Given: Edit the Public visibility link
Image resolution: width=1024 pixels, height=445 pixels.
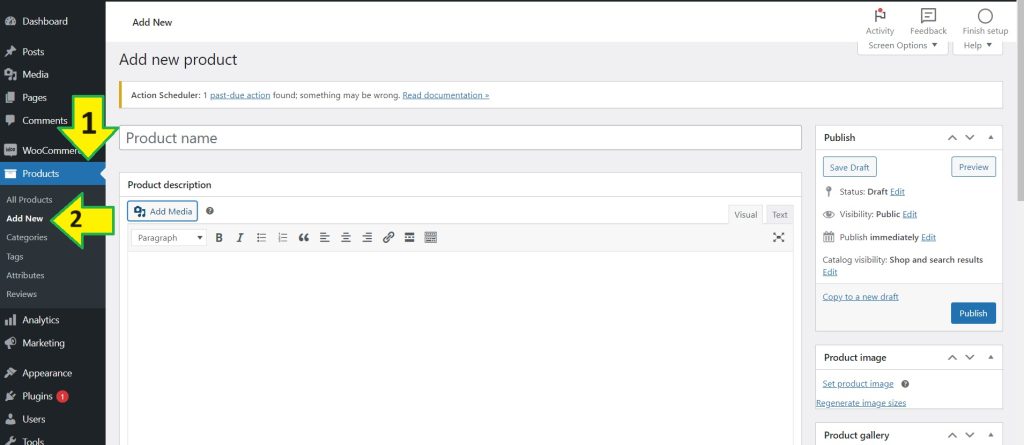Looking at the screenshot, I should tap(910, 214).
